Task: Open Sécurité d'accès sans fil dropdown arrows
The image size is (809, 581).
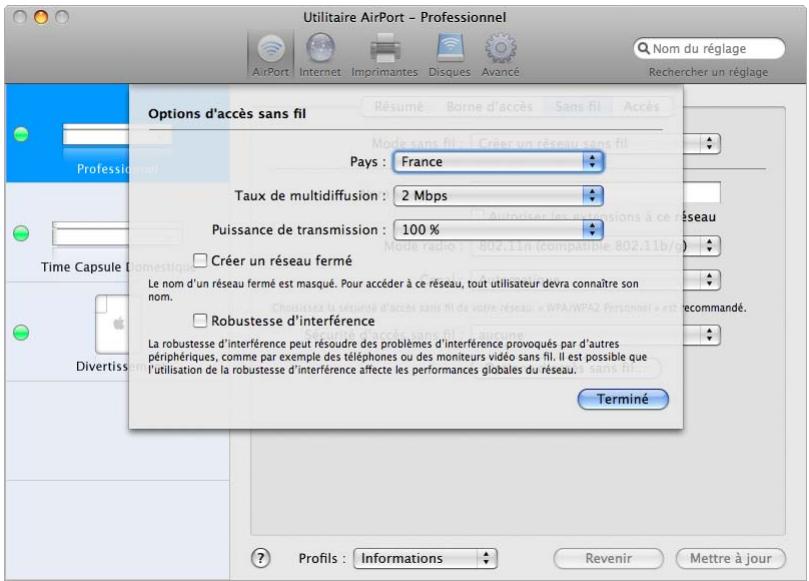Action: (x=710, y=335)
